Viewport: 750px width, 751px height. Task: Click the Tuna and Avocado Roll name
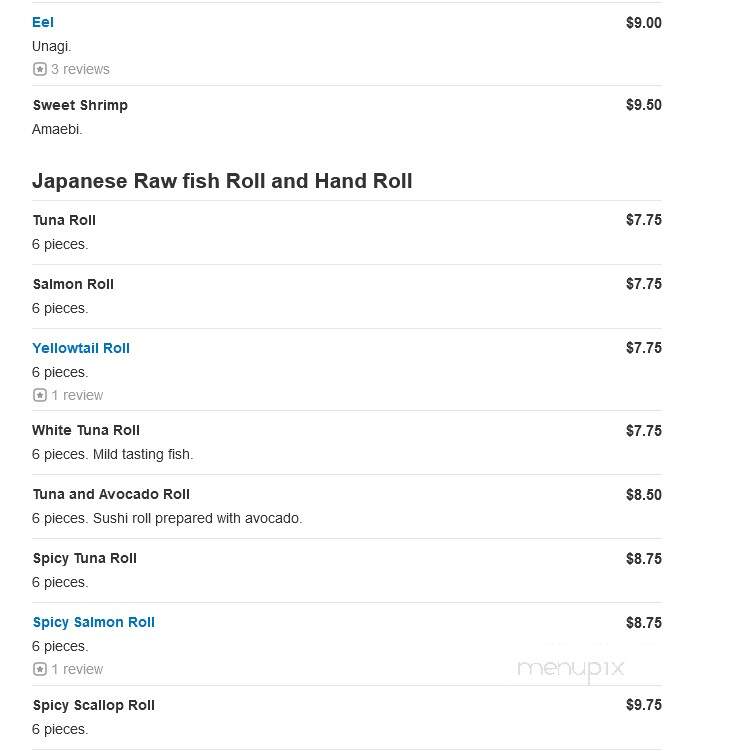[111, 494]
